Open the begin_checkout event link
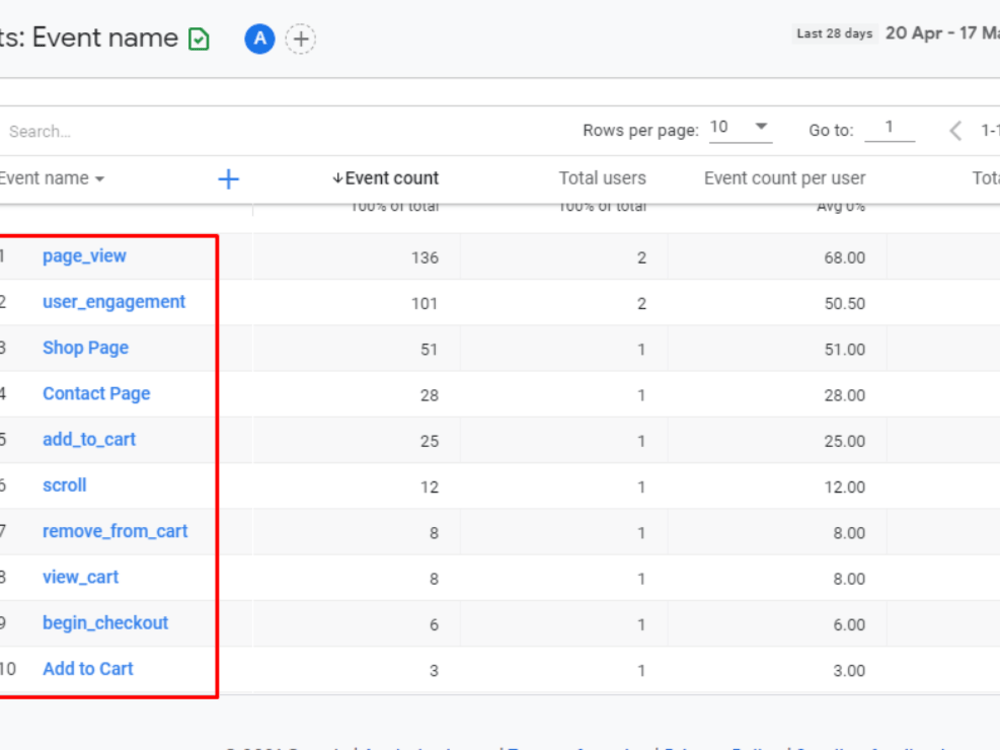The image size is (1000, 750). (105, 623)
